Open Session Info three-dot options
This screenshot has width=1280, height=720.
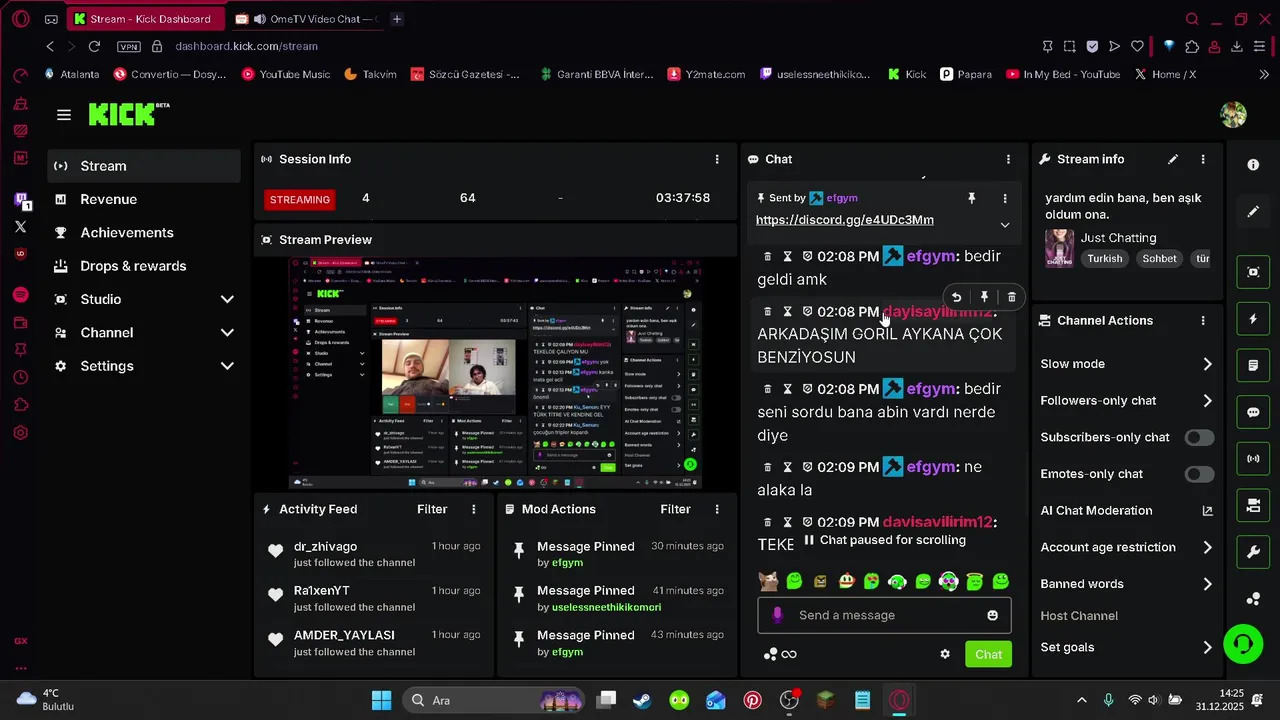[x=717, y=159]
